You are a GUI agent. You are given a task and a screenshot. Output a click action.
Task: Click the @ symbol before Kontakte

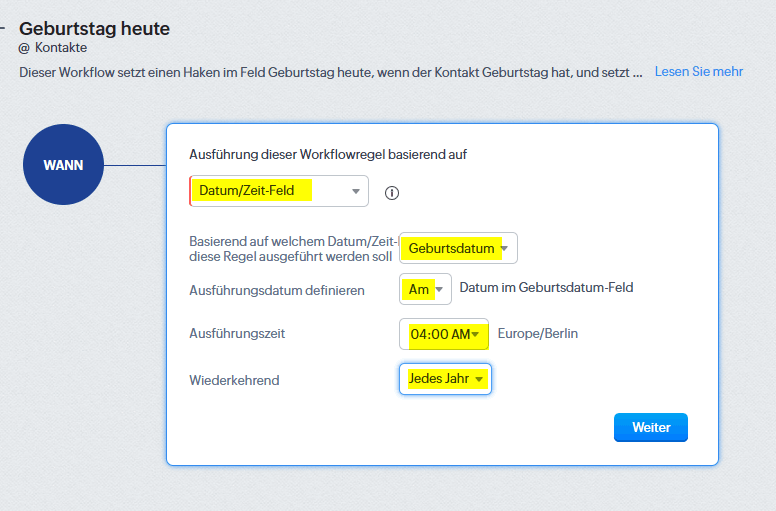(x=24, y=48)
